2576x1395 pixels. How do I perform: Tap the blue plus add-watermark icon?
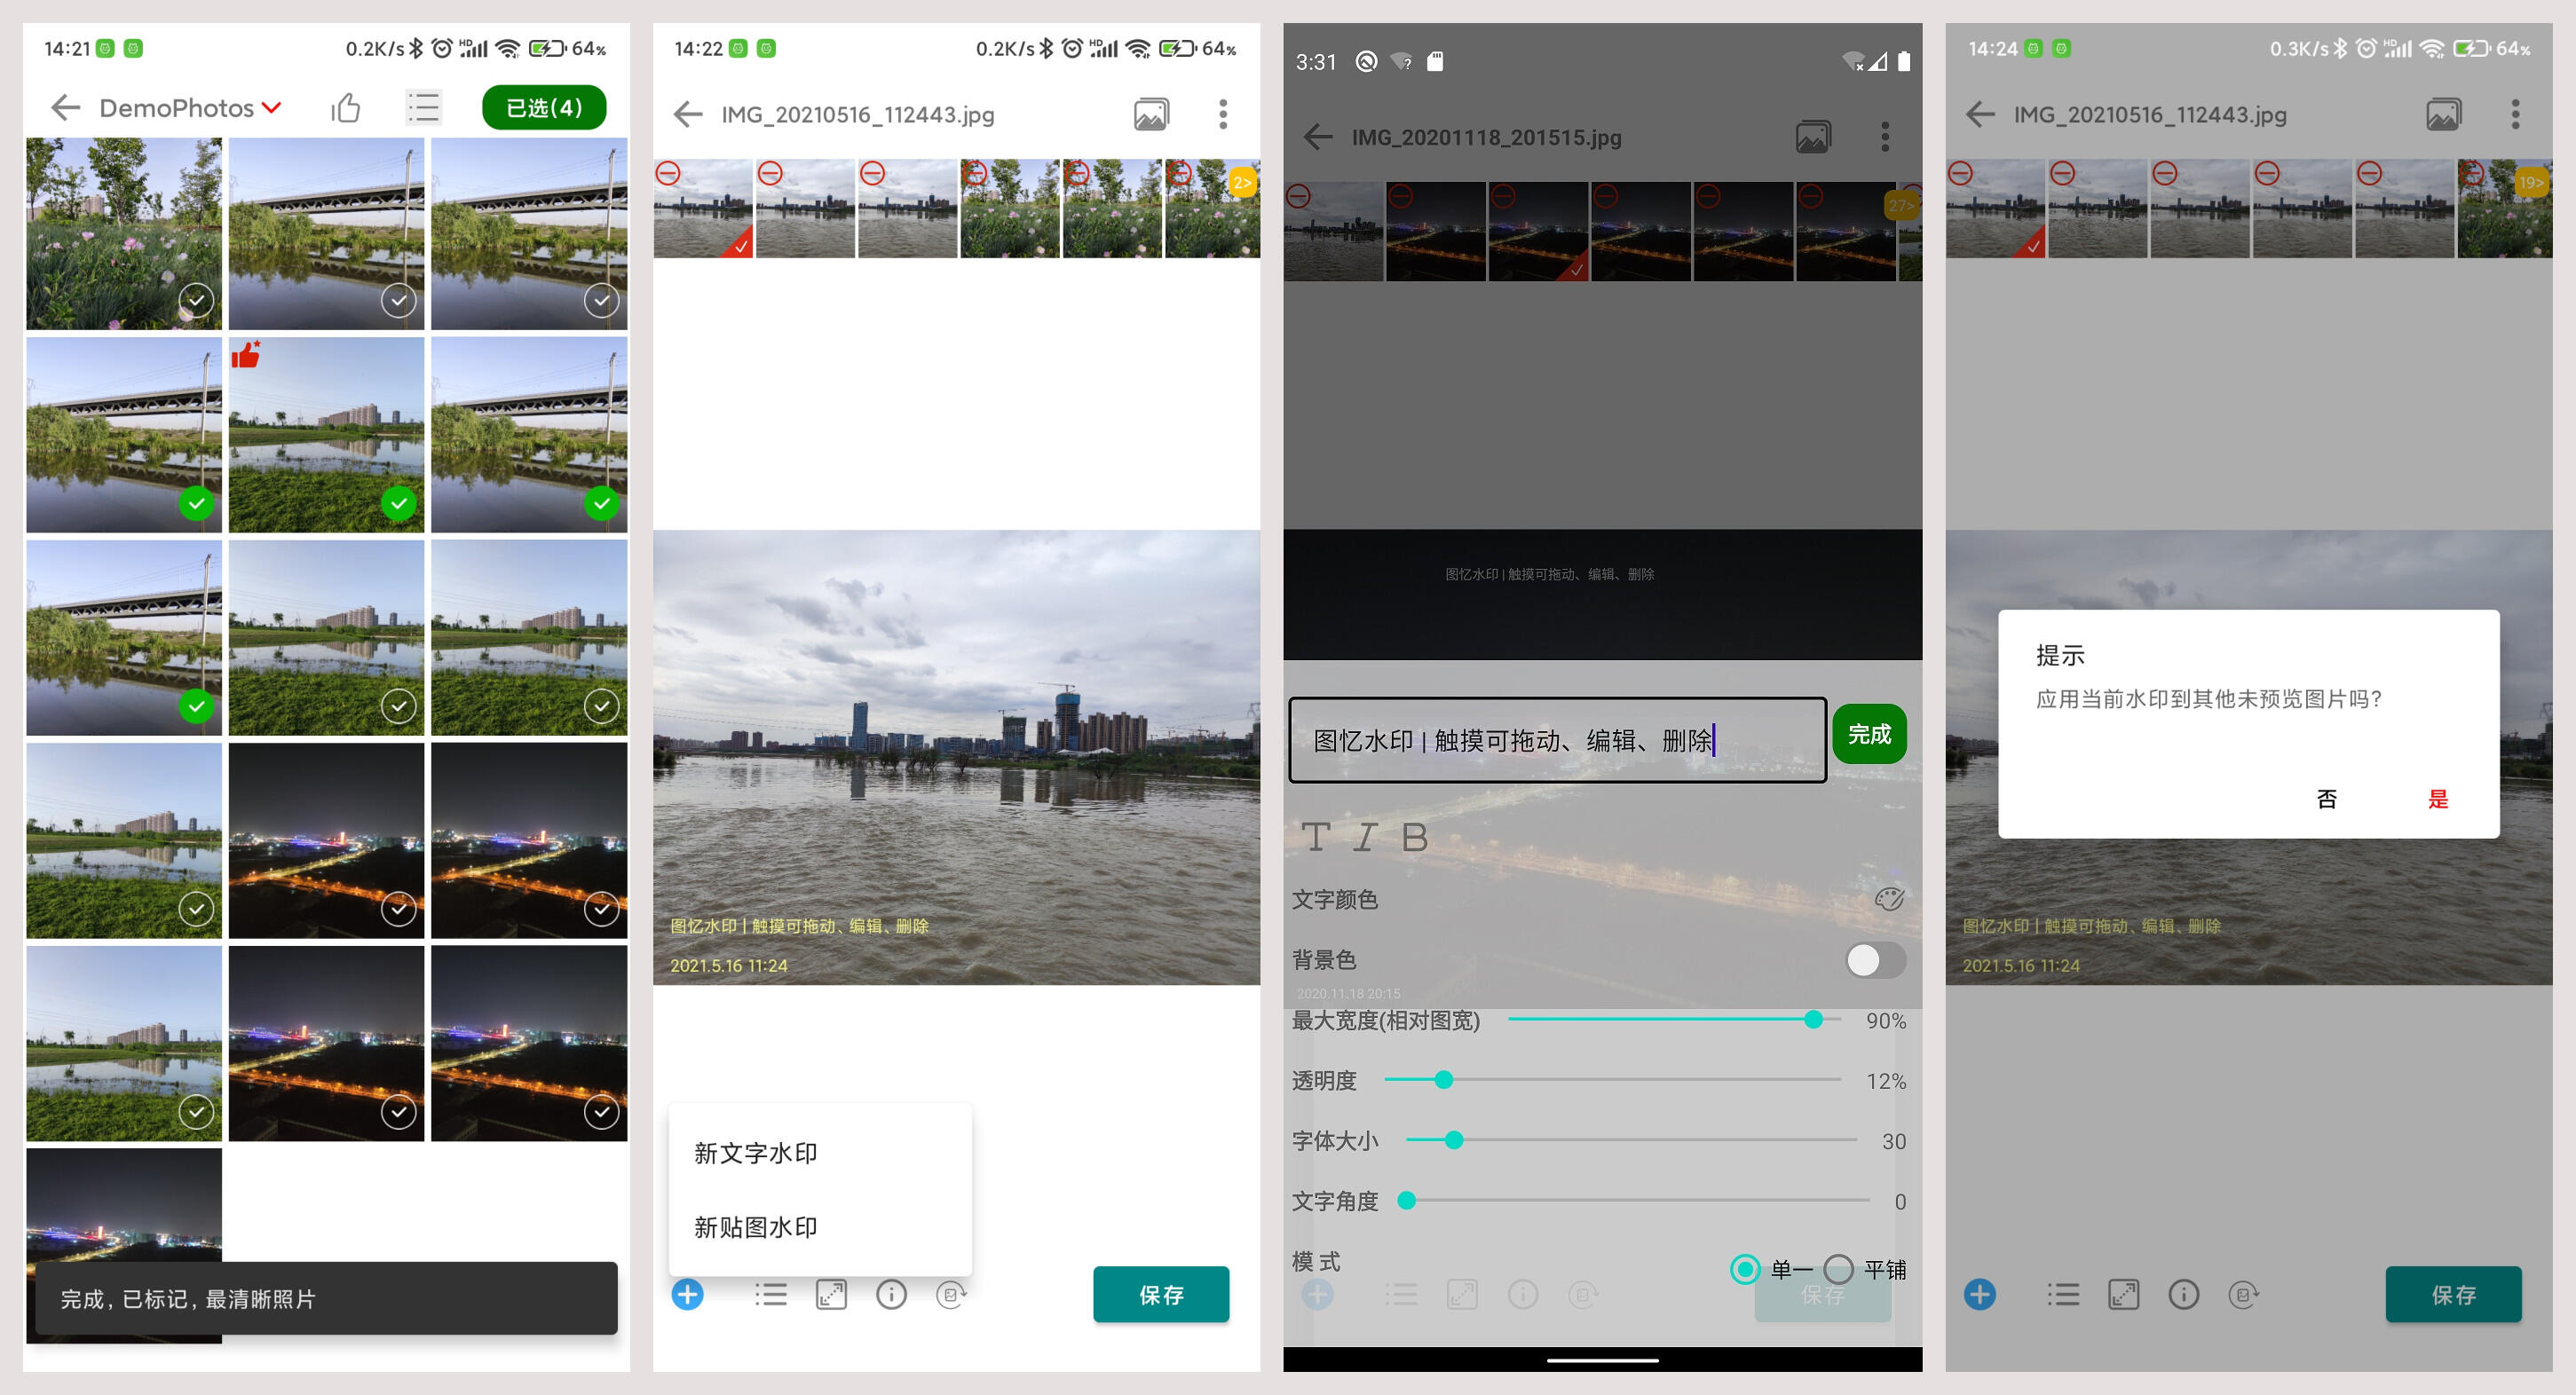click(687, 1294)
